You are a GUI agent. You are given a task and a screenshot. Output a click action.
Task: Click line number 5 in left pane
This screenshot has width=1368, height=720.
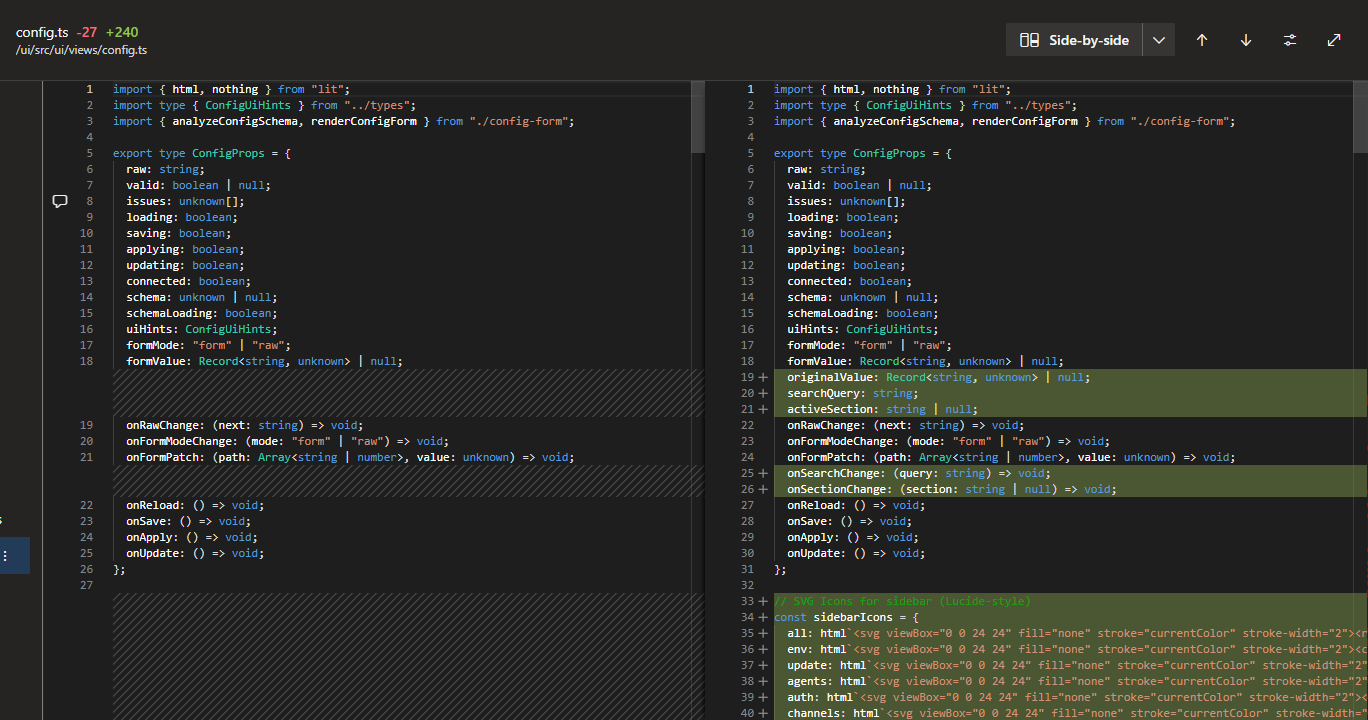pos(89,153)
